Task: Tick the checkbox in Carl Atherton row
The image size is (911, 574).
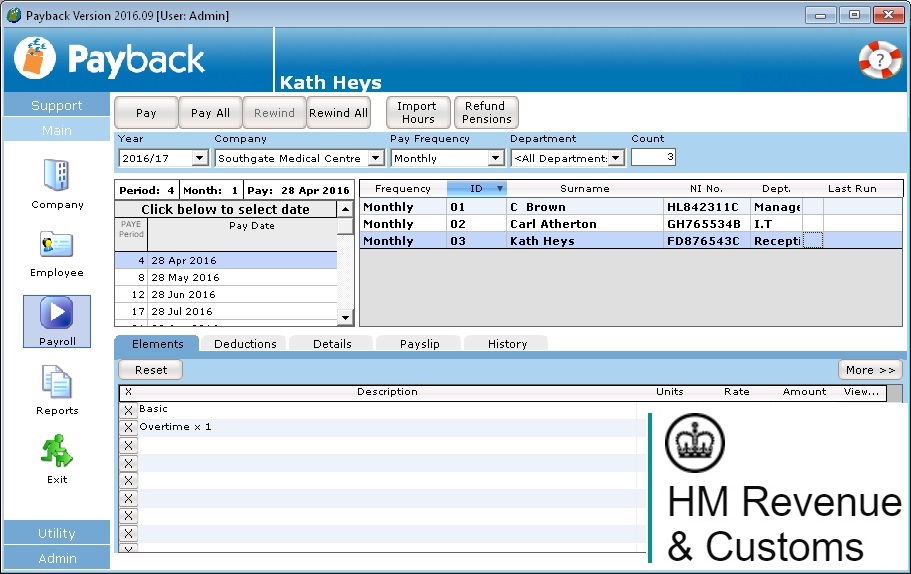Action: (x=813, y=224)
